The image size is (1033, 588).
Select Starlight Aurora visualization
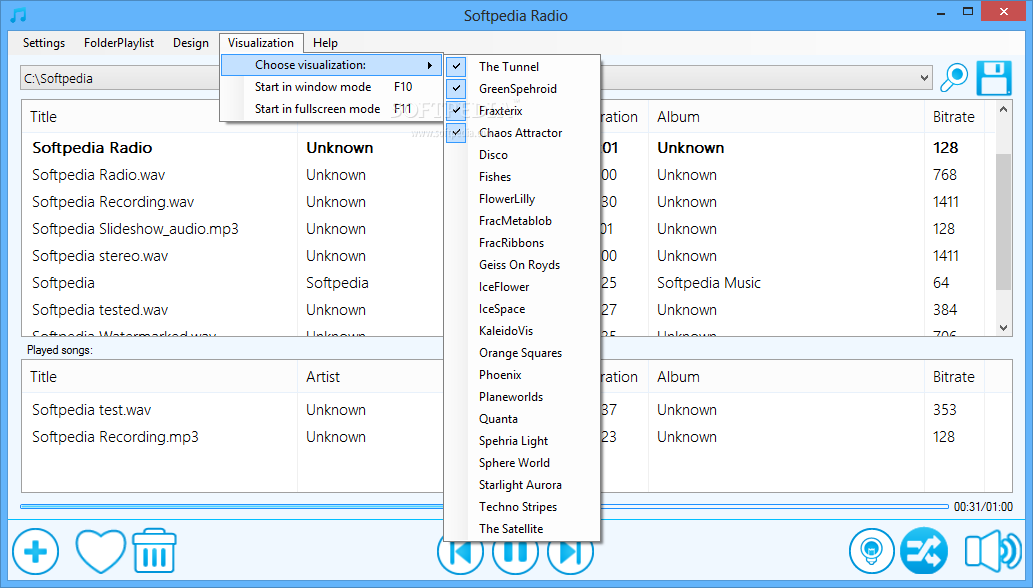[522, 485]
